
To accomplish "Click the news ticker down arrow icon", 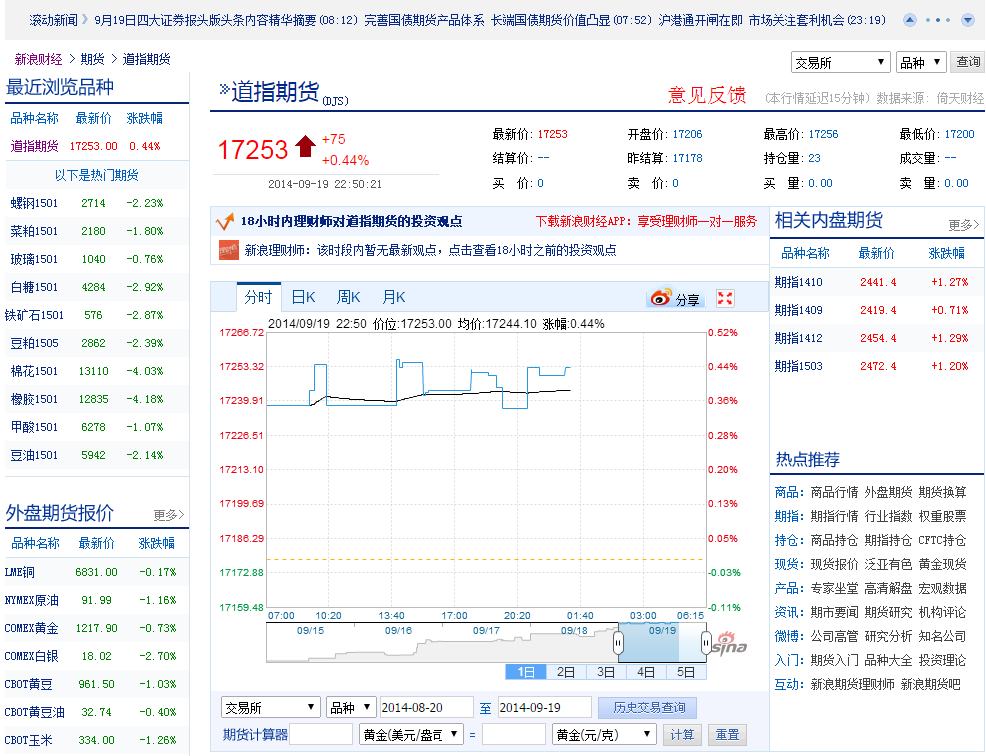I will [968, 20].
